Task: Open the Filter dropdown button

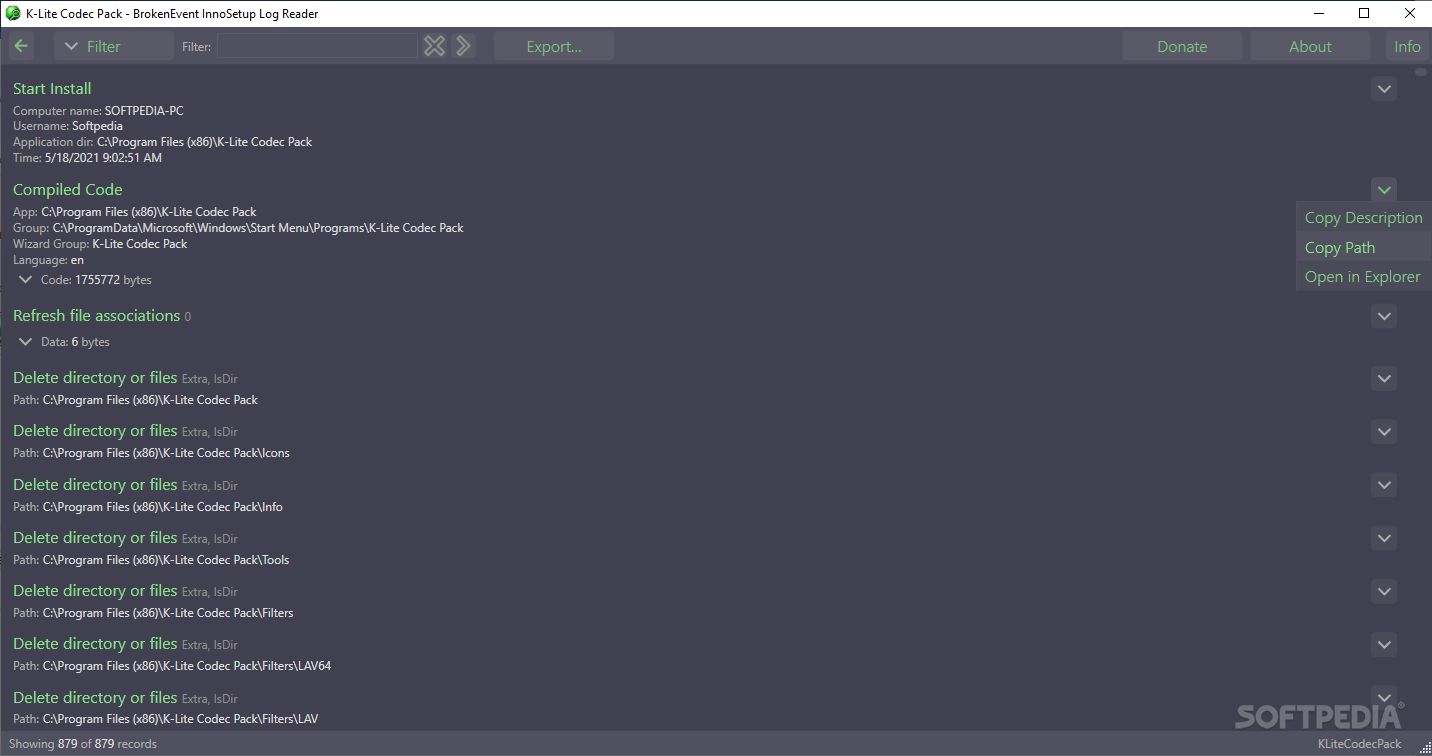Action: 114,46
